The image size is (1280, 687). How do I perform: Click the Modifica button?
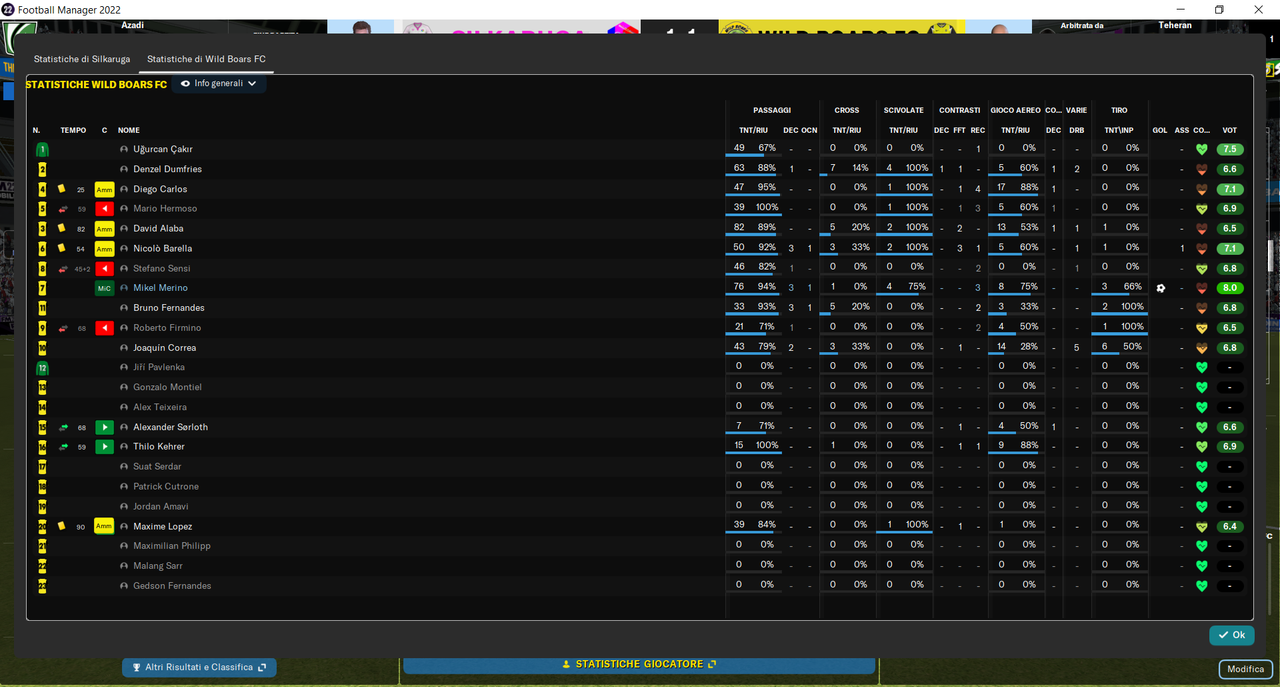coord(1245,669)
